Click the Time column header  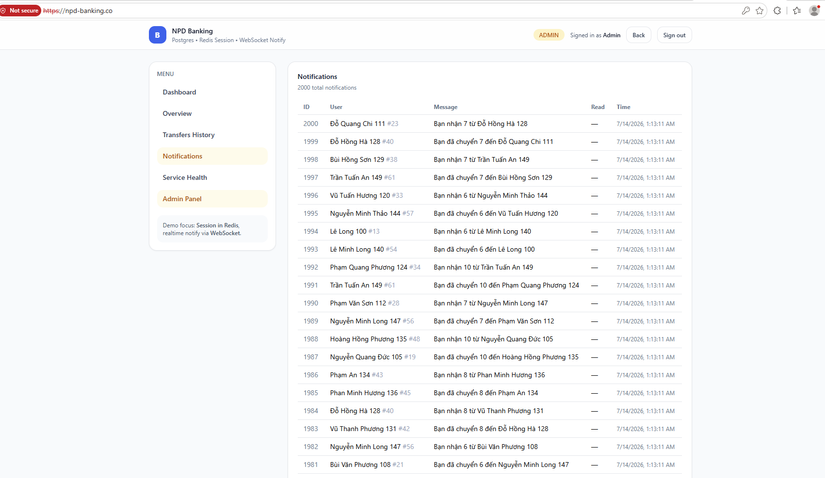623,107
